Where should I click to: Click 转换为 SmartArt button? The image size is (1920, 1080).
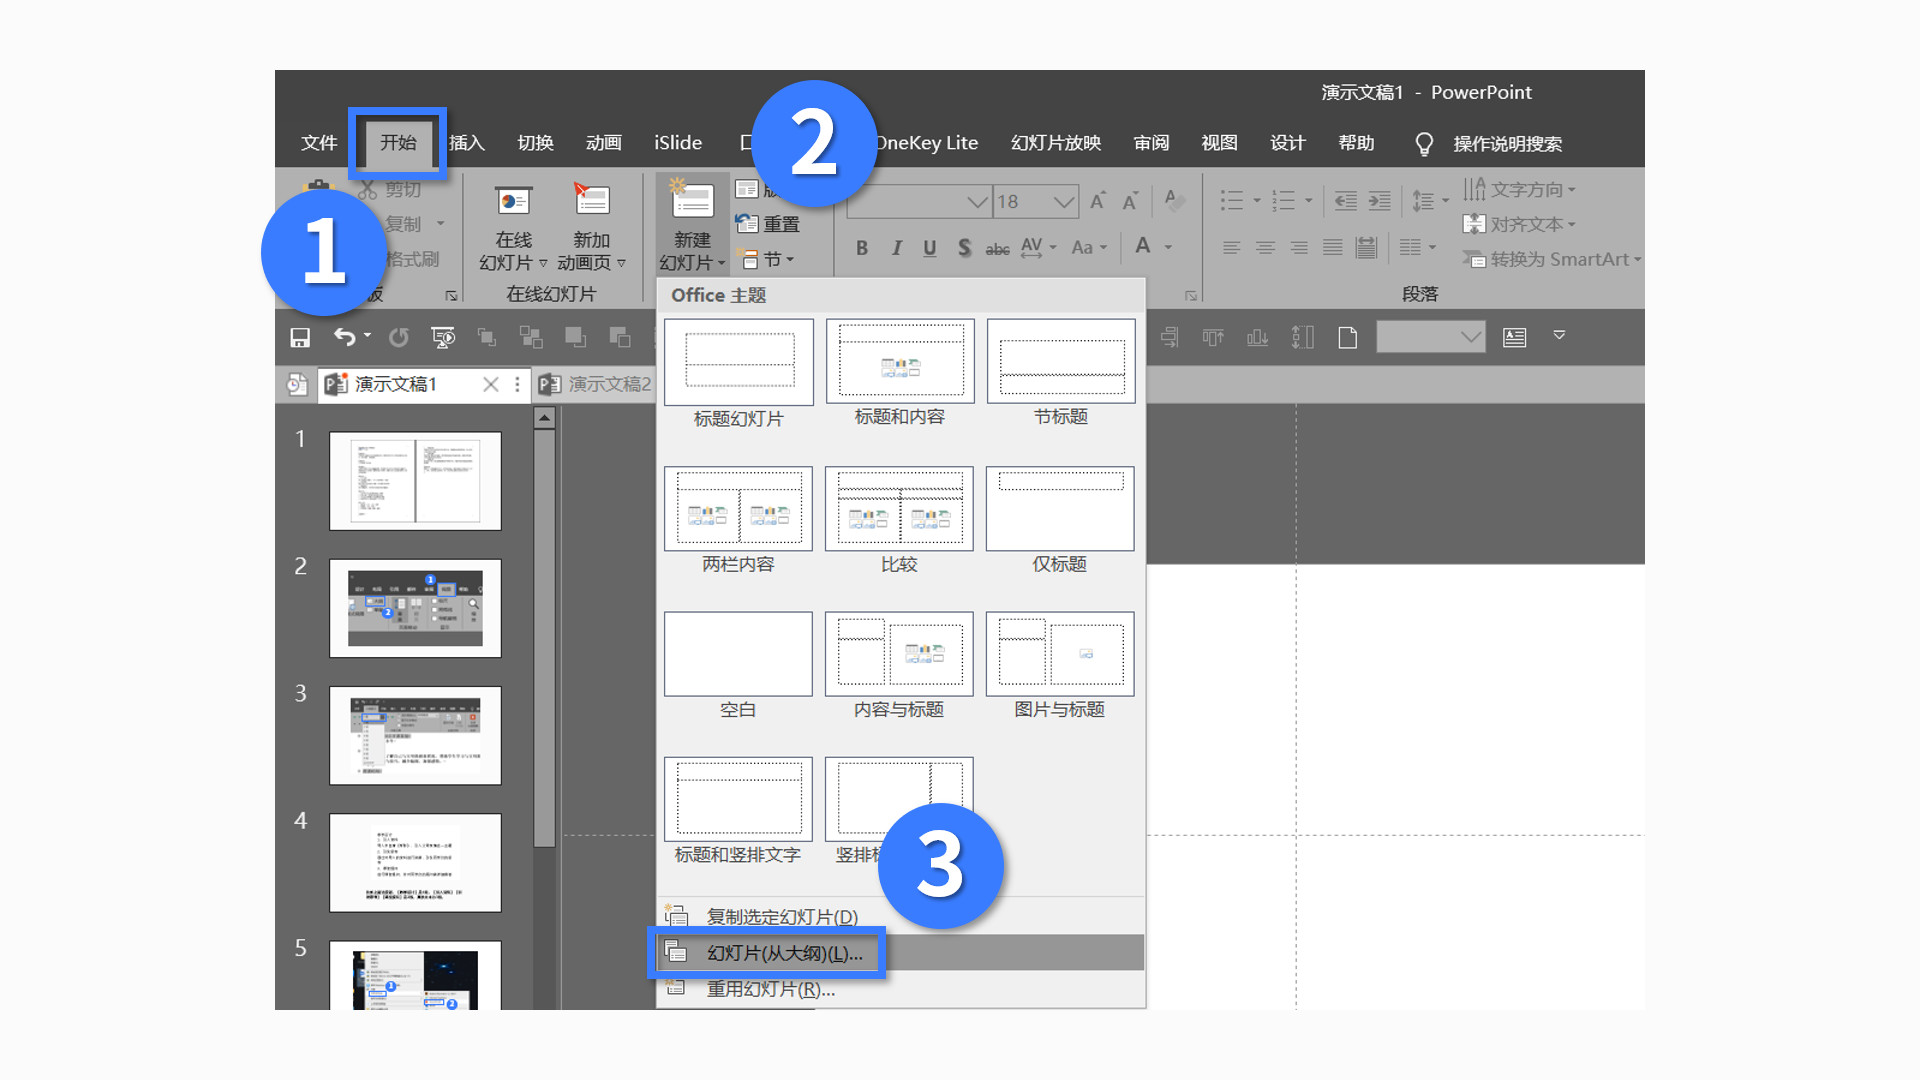click(1550, 259)
